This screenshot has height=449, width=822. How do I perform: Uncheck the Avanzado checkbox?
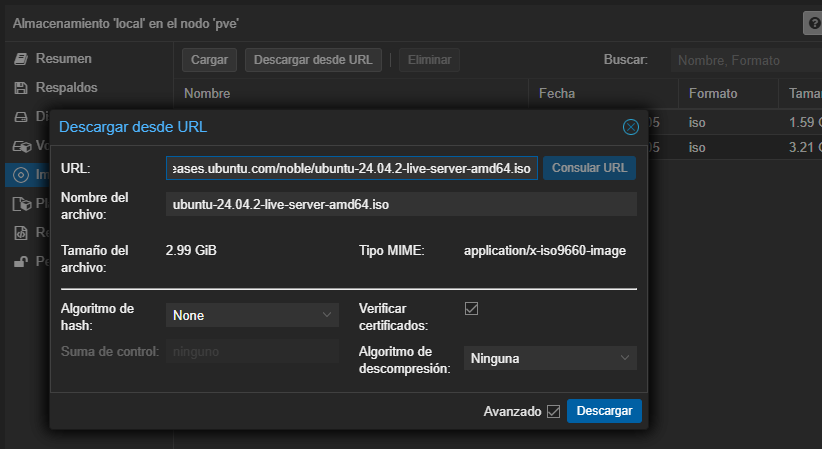pyautogui.click(x=553, y=411)
